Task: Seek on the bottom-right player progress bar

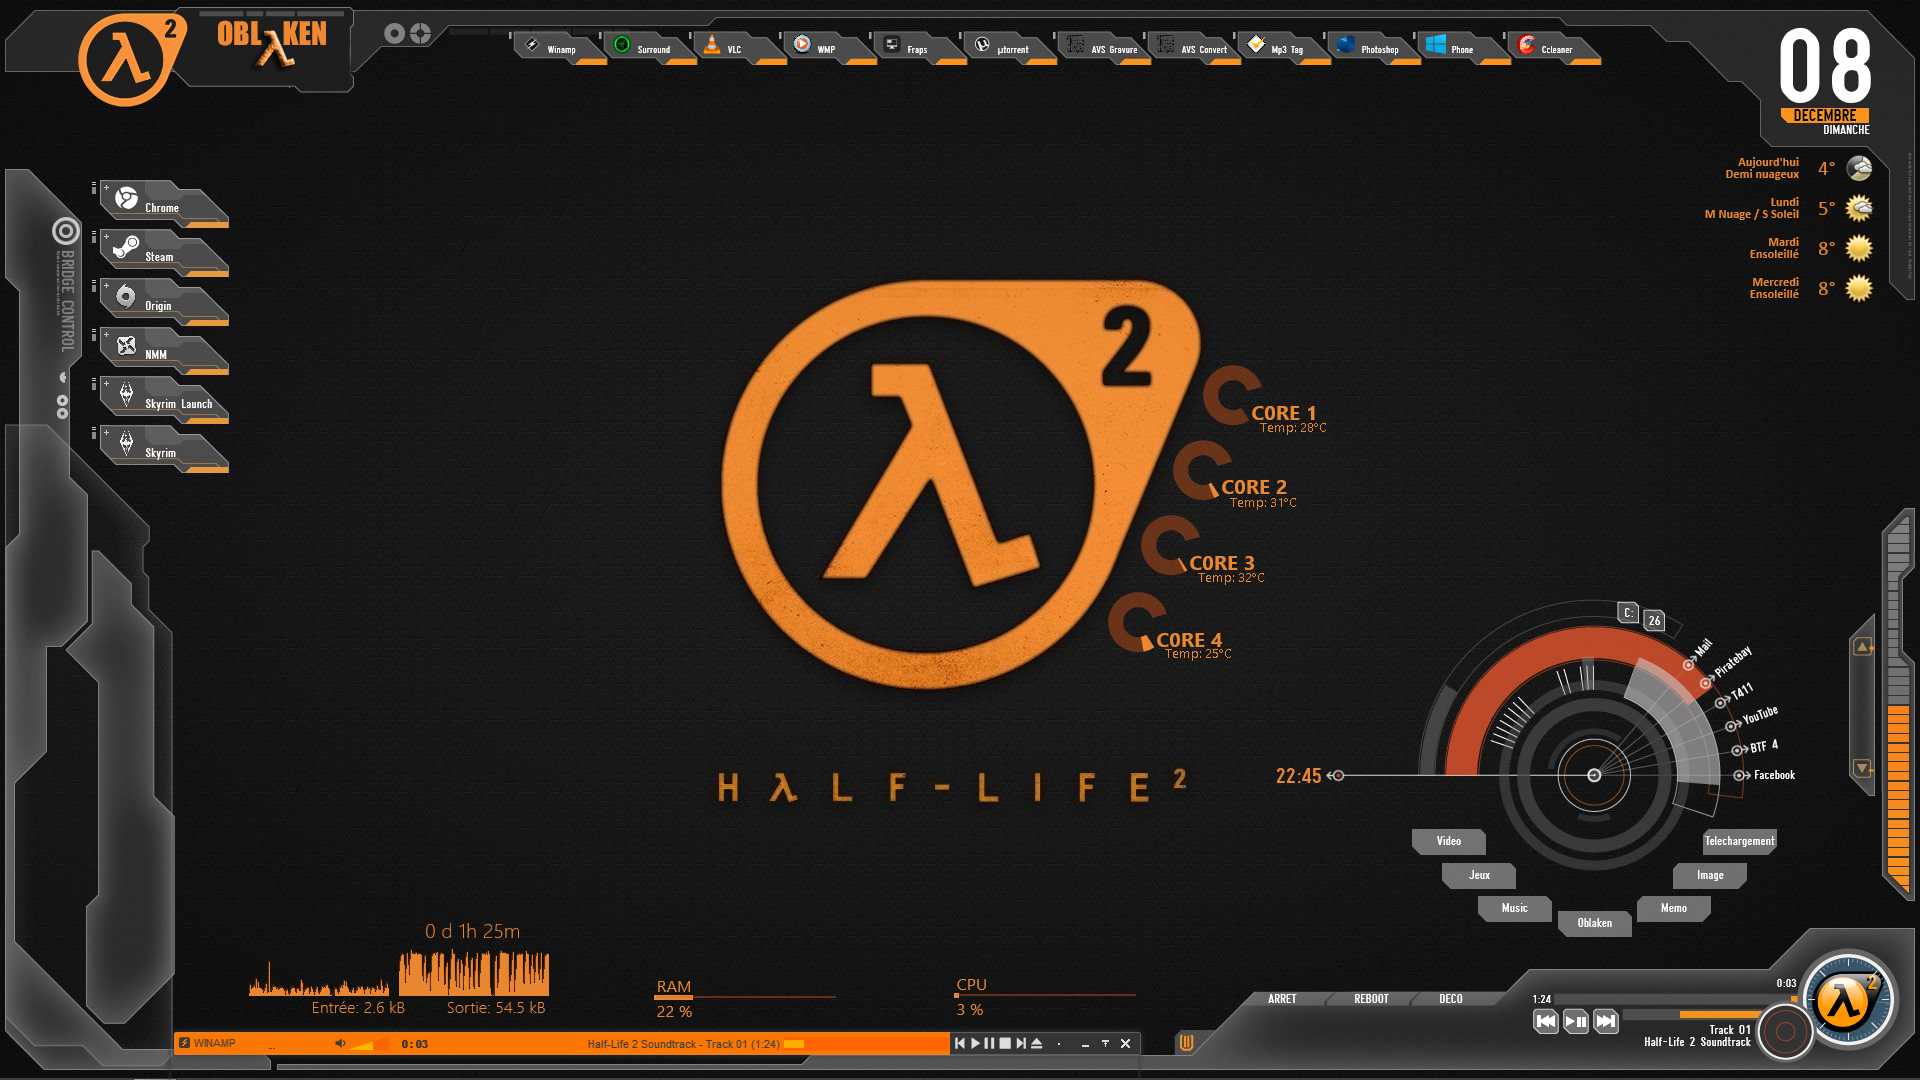Action: click(1675, 999)
